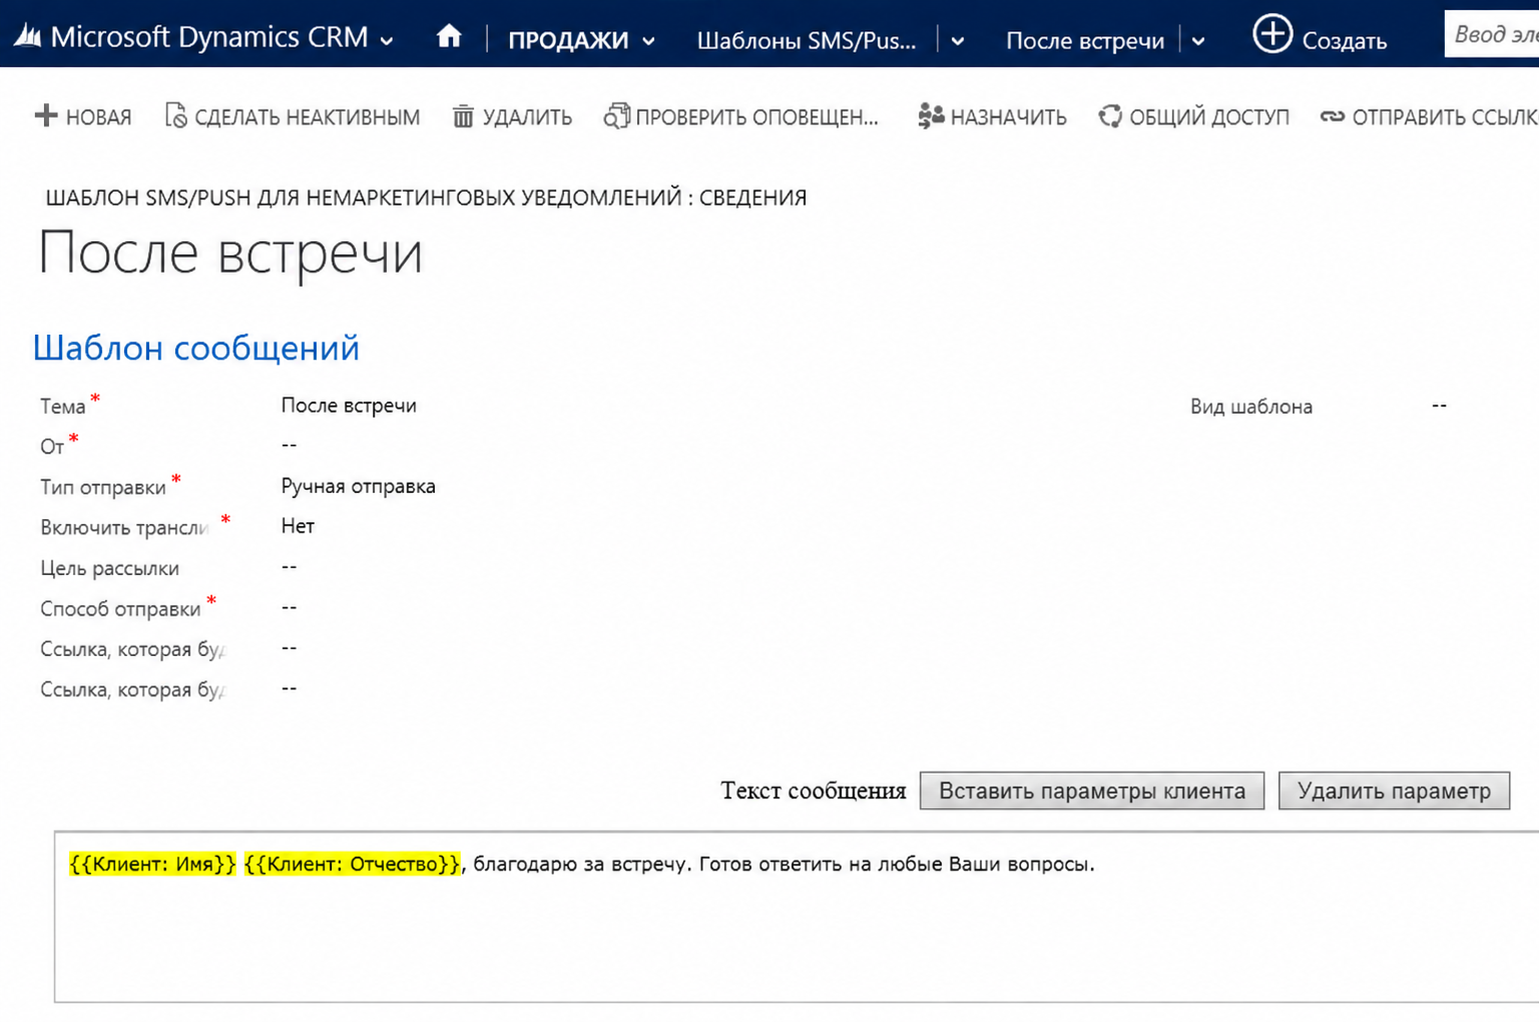Expand the chevron next to ПРОДАЖИ
The width and height of the screenshot is (1539, 1022).
(x=649, y=41)
